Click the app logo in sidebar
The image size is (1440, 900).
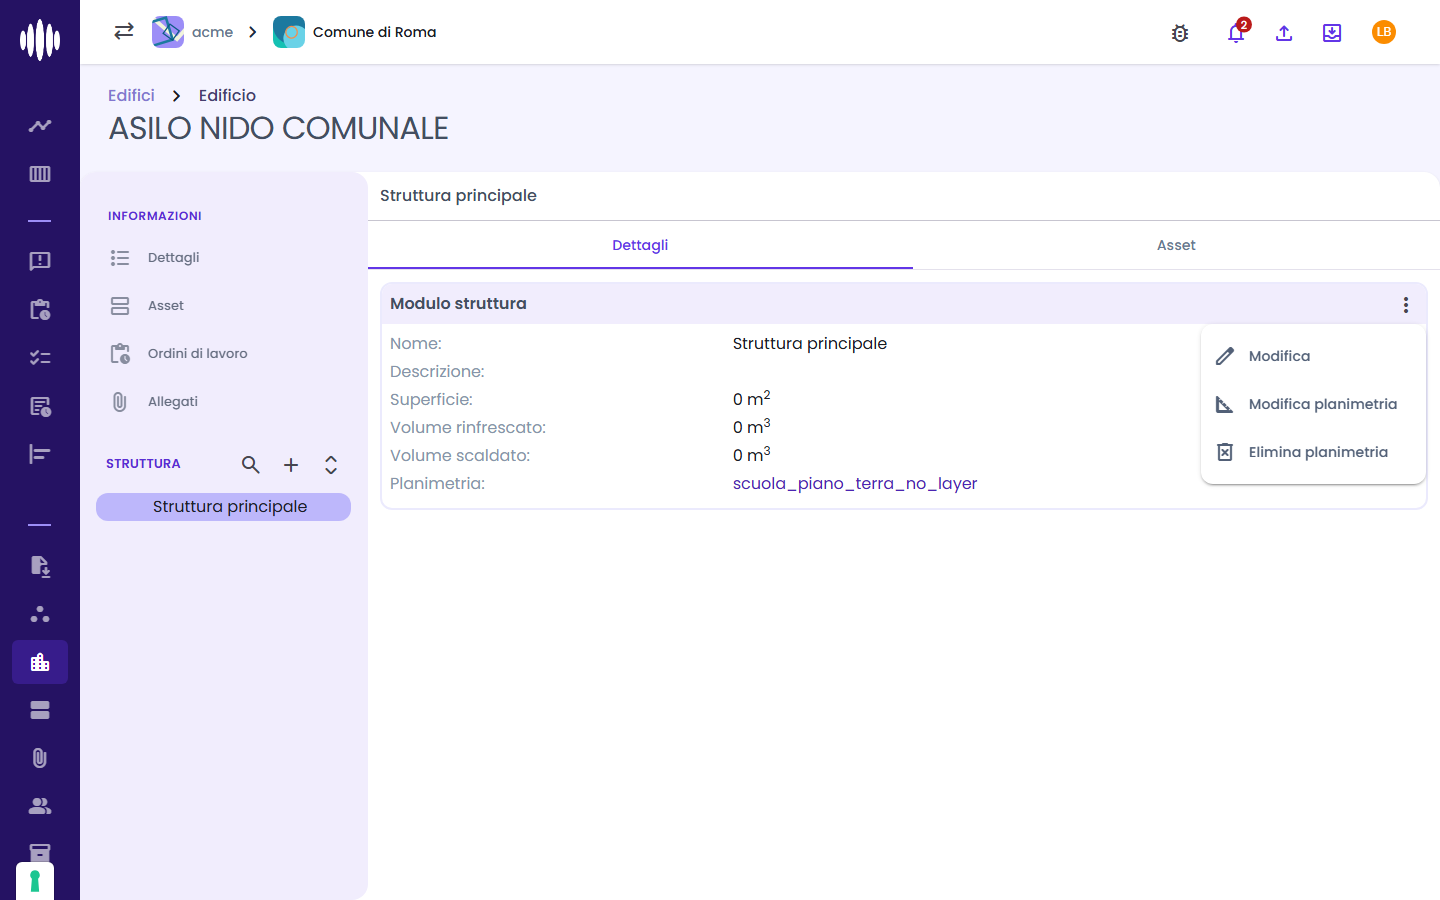click(40, 40)
